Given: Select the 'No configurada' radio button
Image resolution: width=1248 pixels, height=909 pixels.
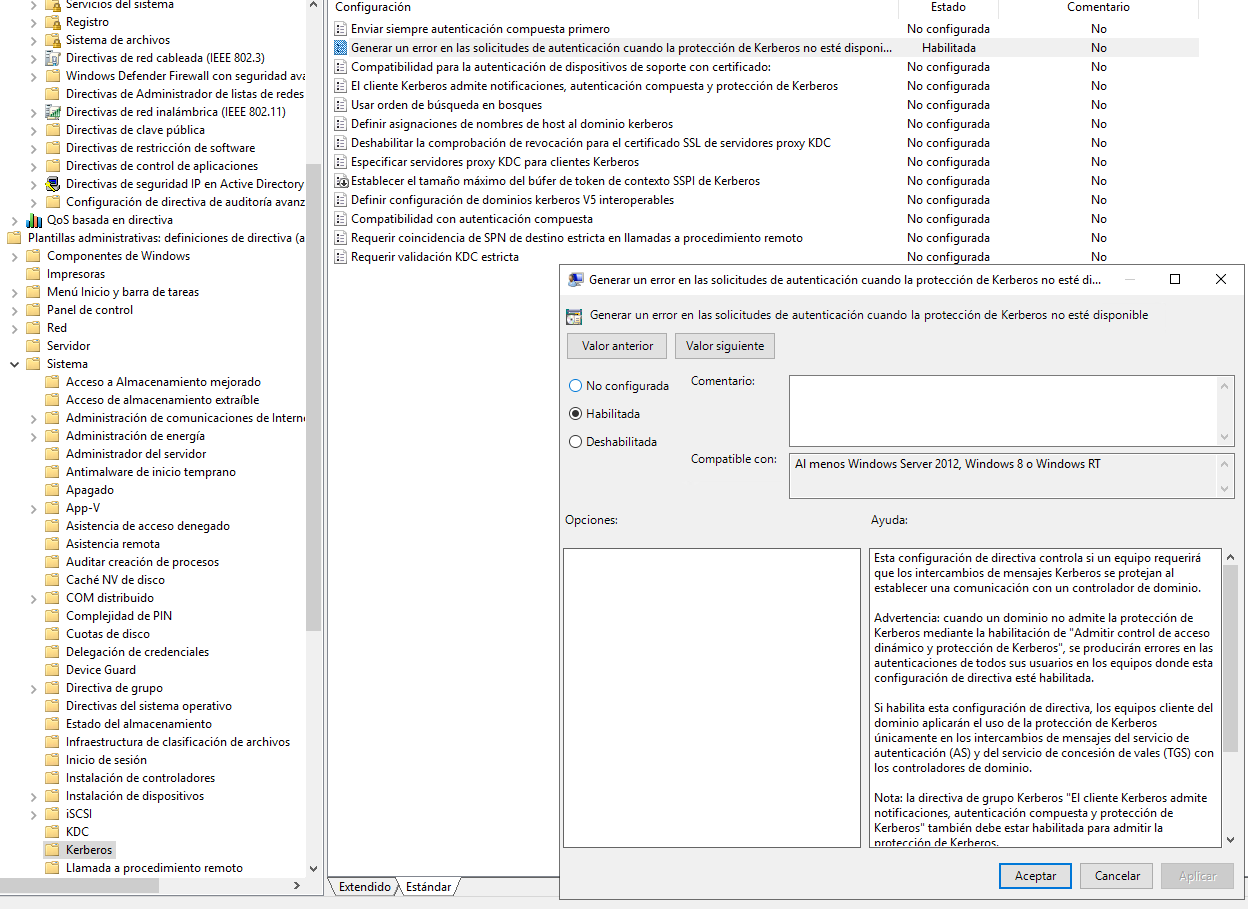Looking at the screenshot, I should pos(575,386).
